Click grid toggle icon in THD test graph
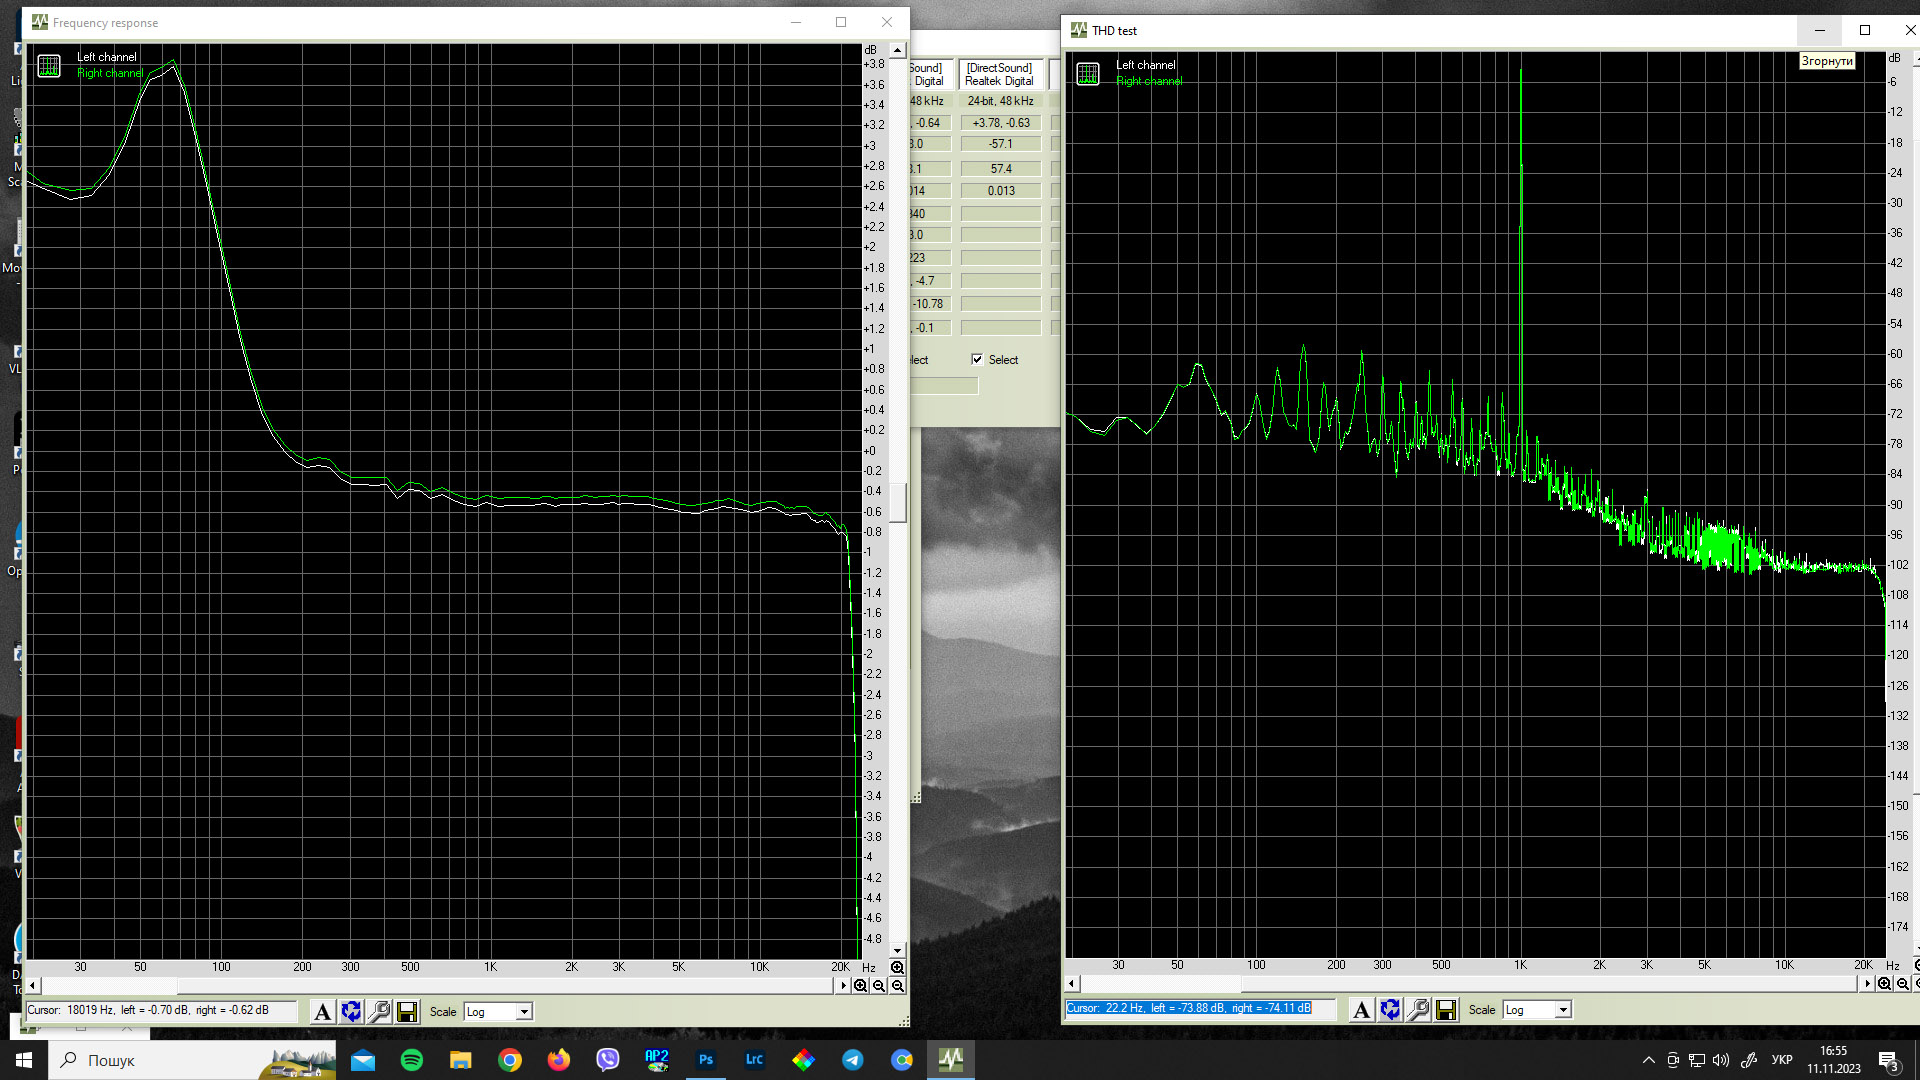The width and height of the screenshot is (1920, 1080). [x=1088, y=74]
